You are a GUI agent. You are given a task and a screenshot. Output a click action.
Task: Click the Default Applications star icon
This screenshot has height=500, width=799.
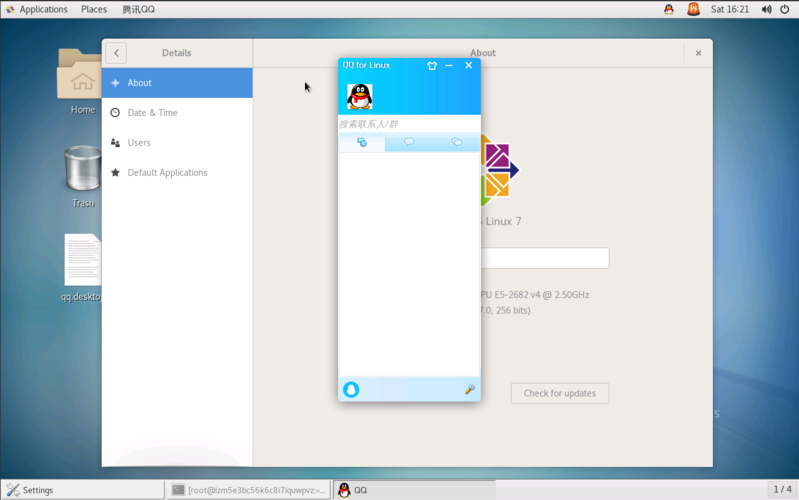point(115,172)
